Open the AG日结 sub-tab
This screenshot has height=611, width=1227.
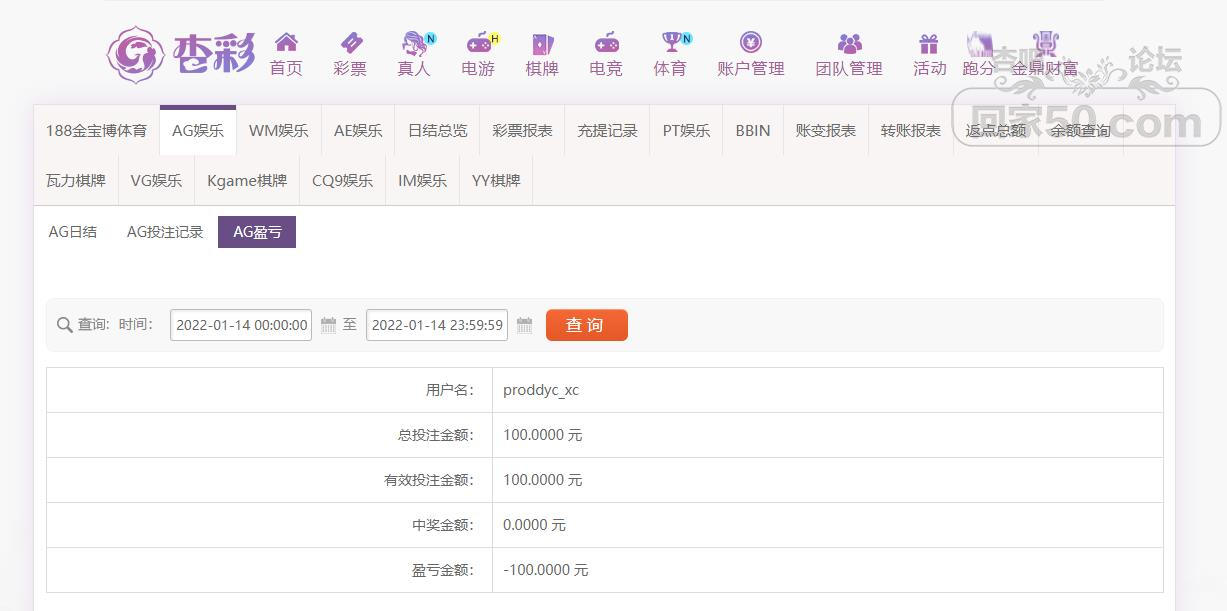click(73, 232)
